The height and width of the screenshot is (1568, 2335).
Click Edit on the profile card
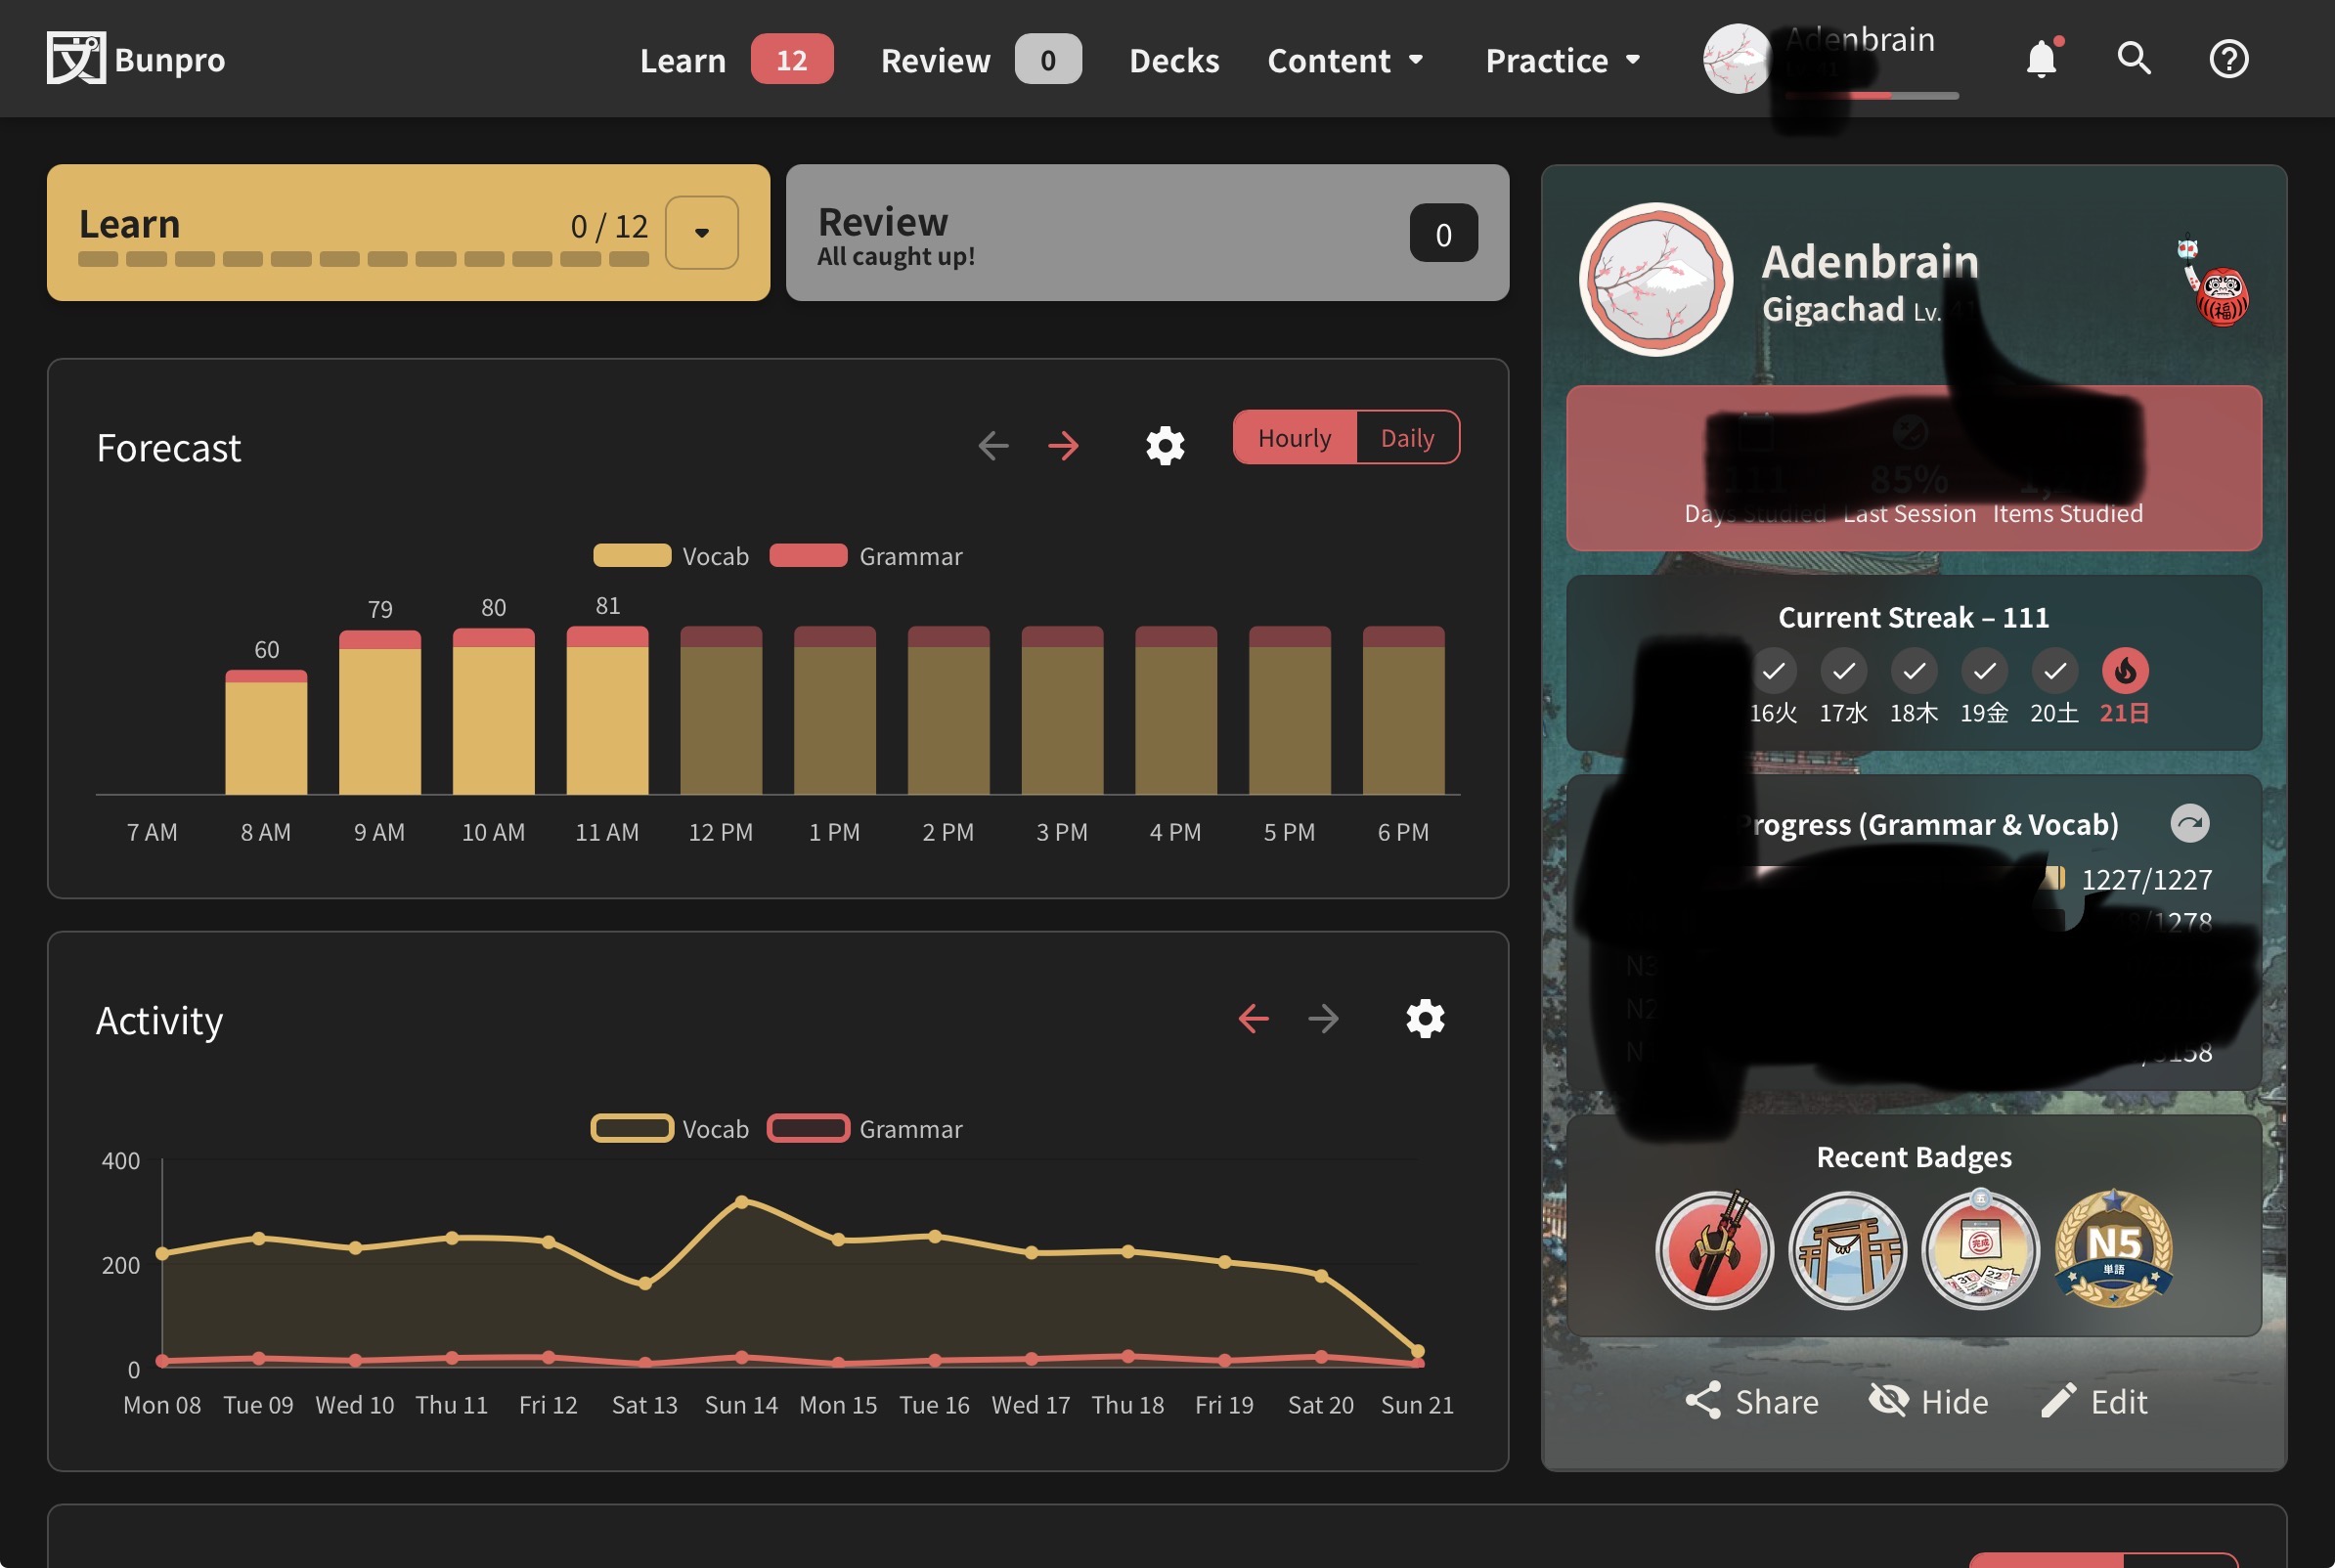coord(2094,1401)
